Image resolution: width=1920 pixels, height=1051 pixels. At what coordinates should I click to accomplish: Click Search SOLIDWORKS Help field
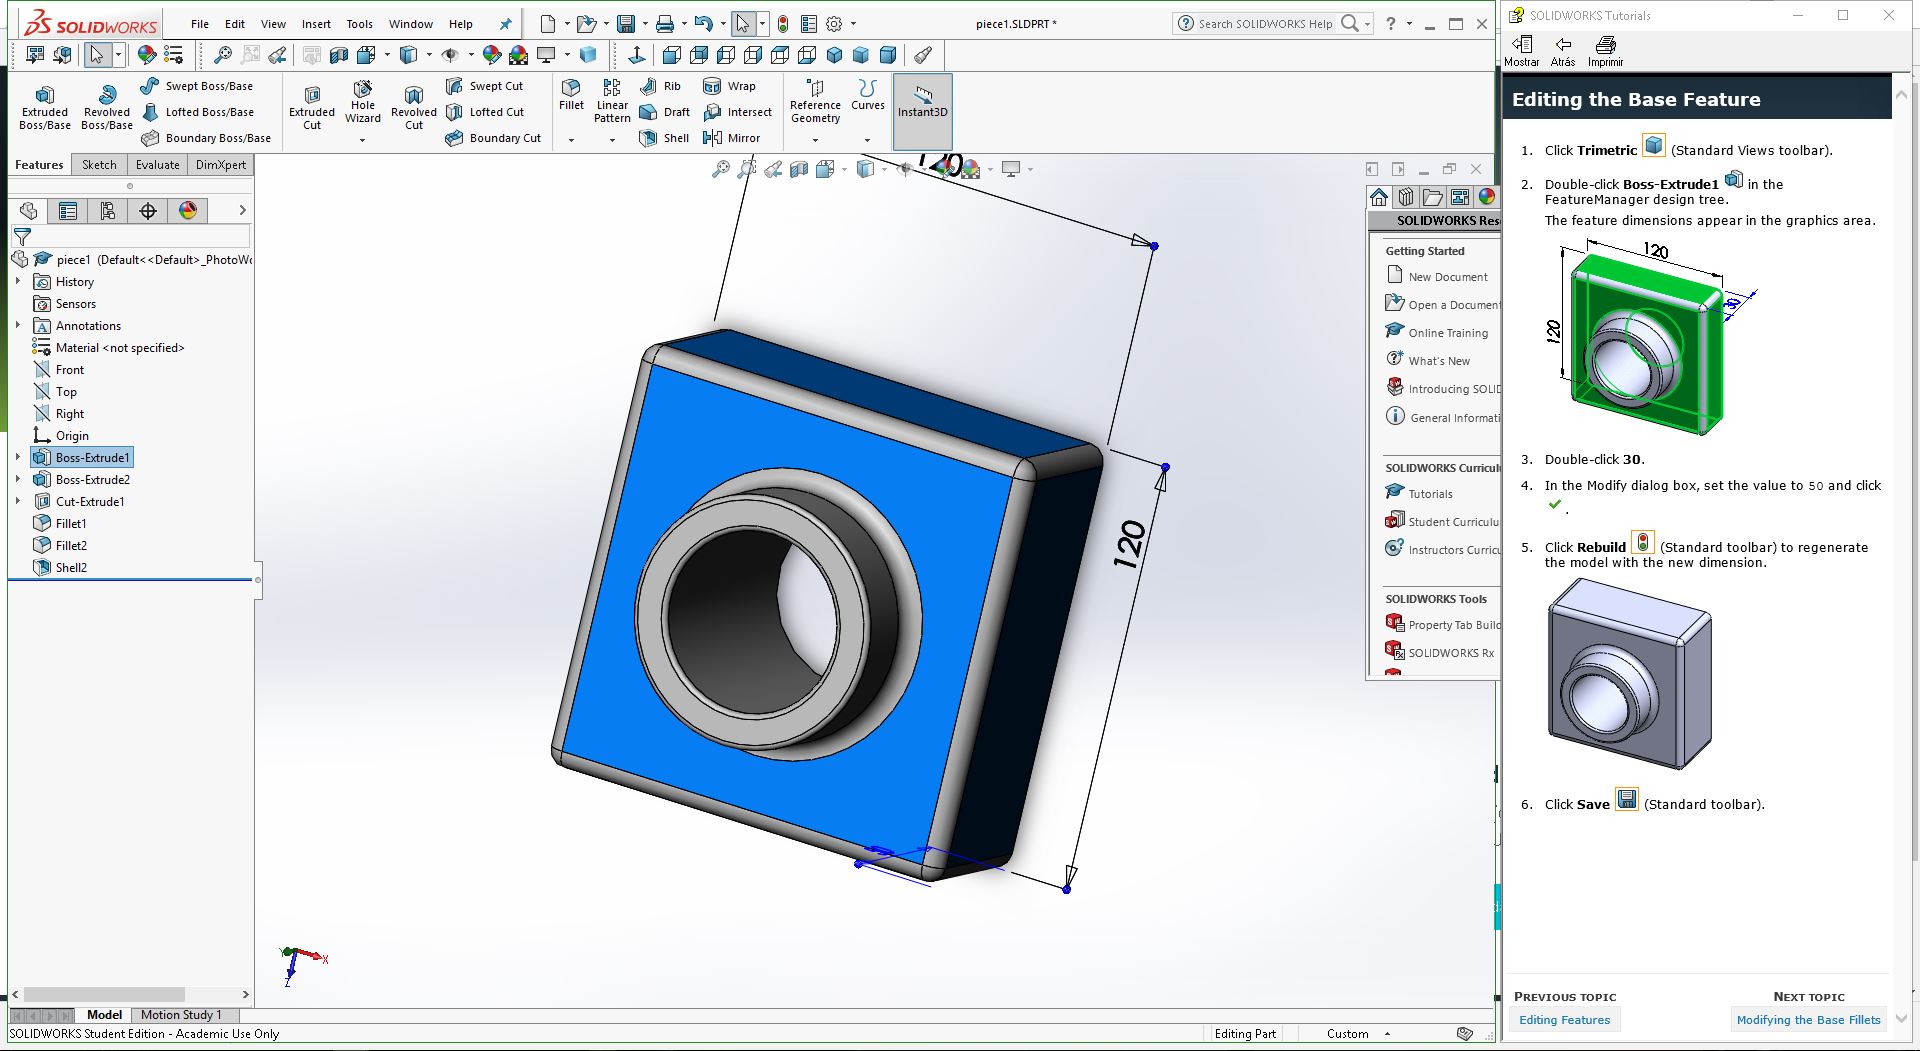[1264, 24]
